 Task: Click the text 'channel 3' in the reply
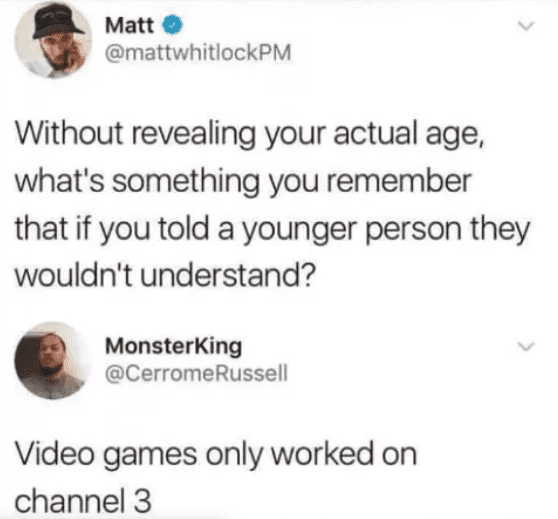coord(83,500)
